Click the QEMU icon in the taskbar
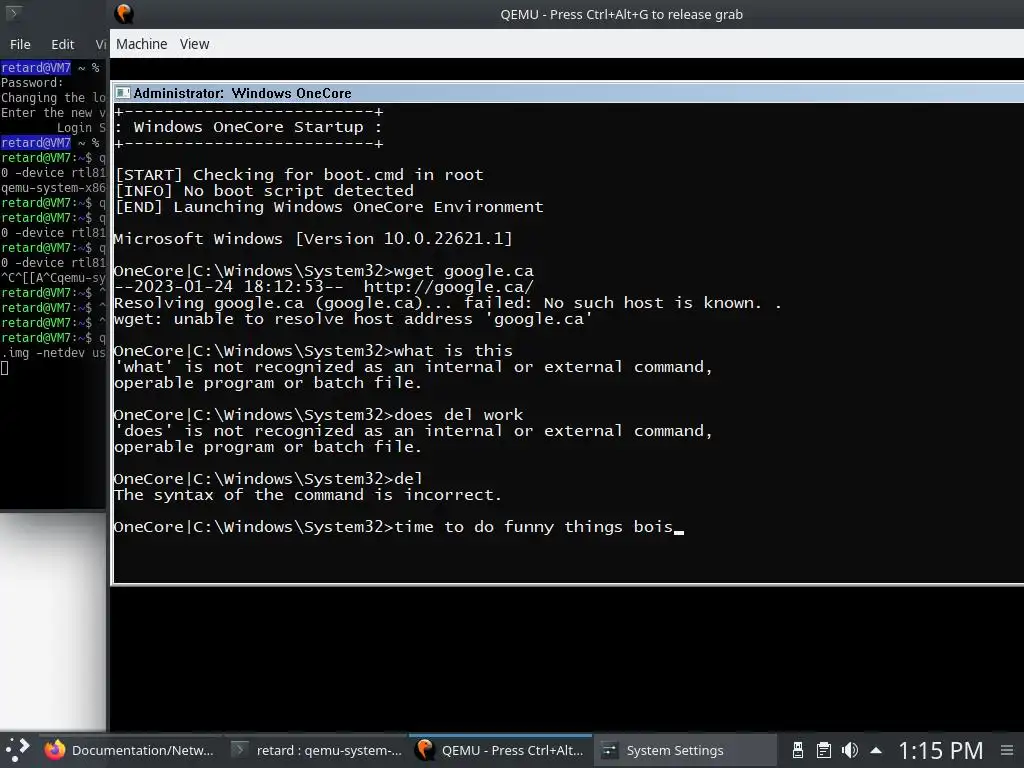The height and width of the screenshot is (768, 1024). (425, 750)
